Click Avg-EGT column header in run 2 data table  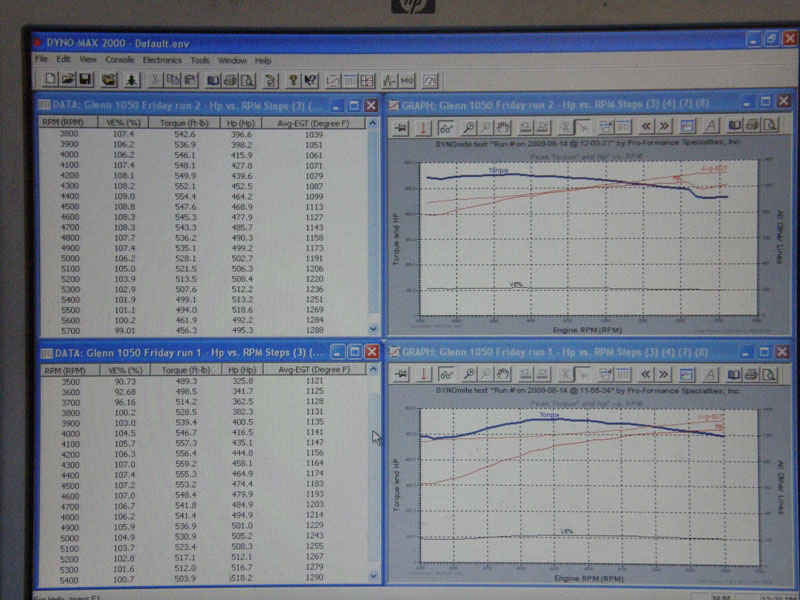314,123
